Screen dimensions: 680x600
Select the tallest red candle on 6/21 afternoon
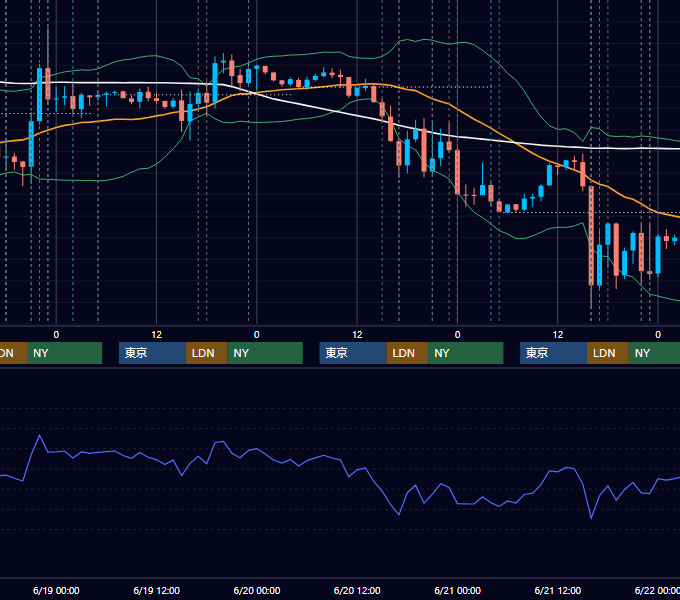click(x=591, y=235)
